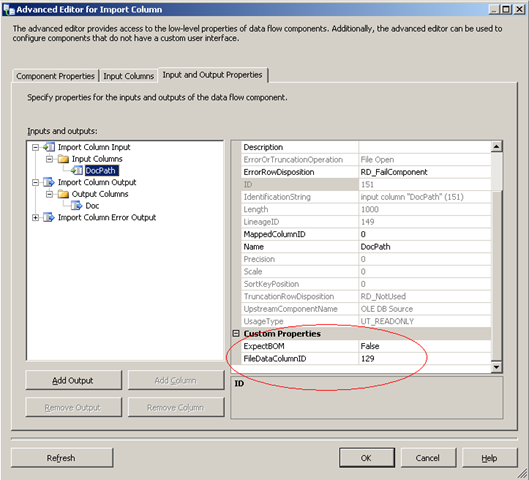Image resolution: width=529 pixels, height=480 pixels.
Task: Select the MappedColumnID property name
Action: (275, 234)
